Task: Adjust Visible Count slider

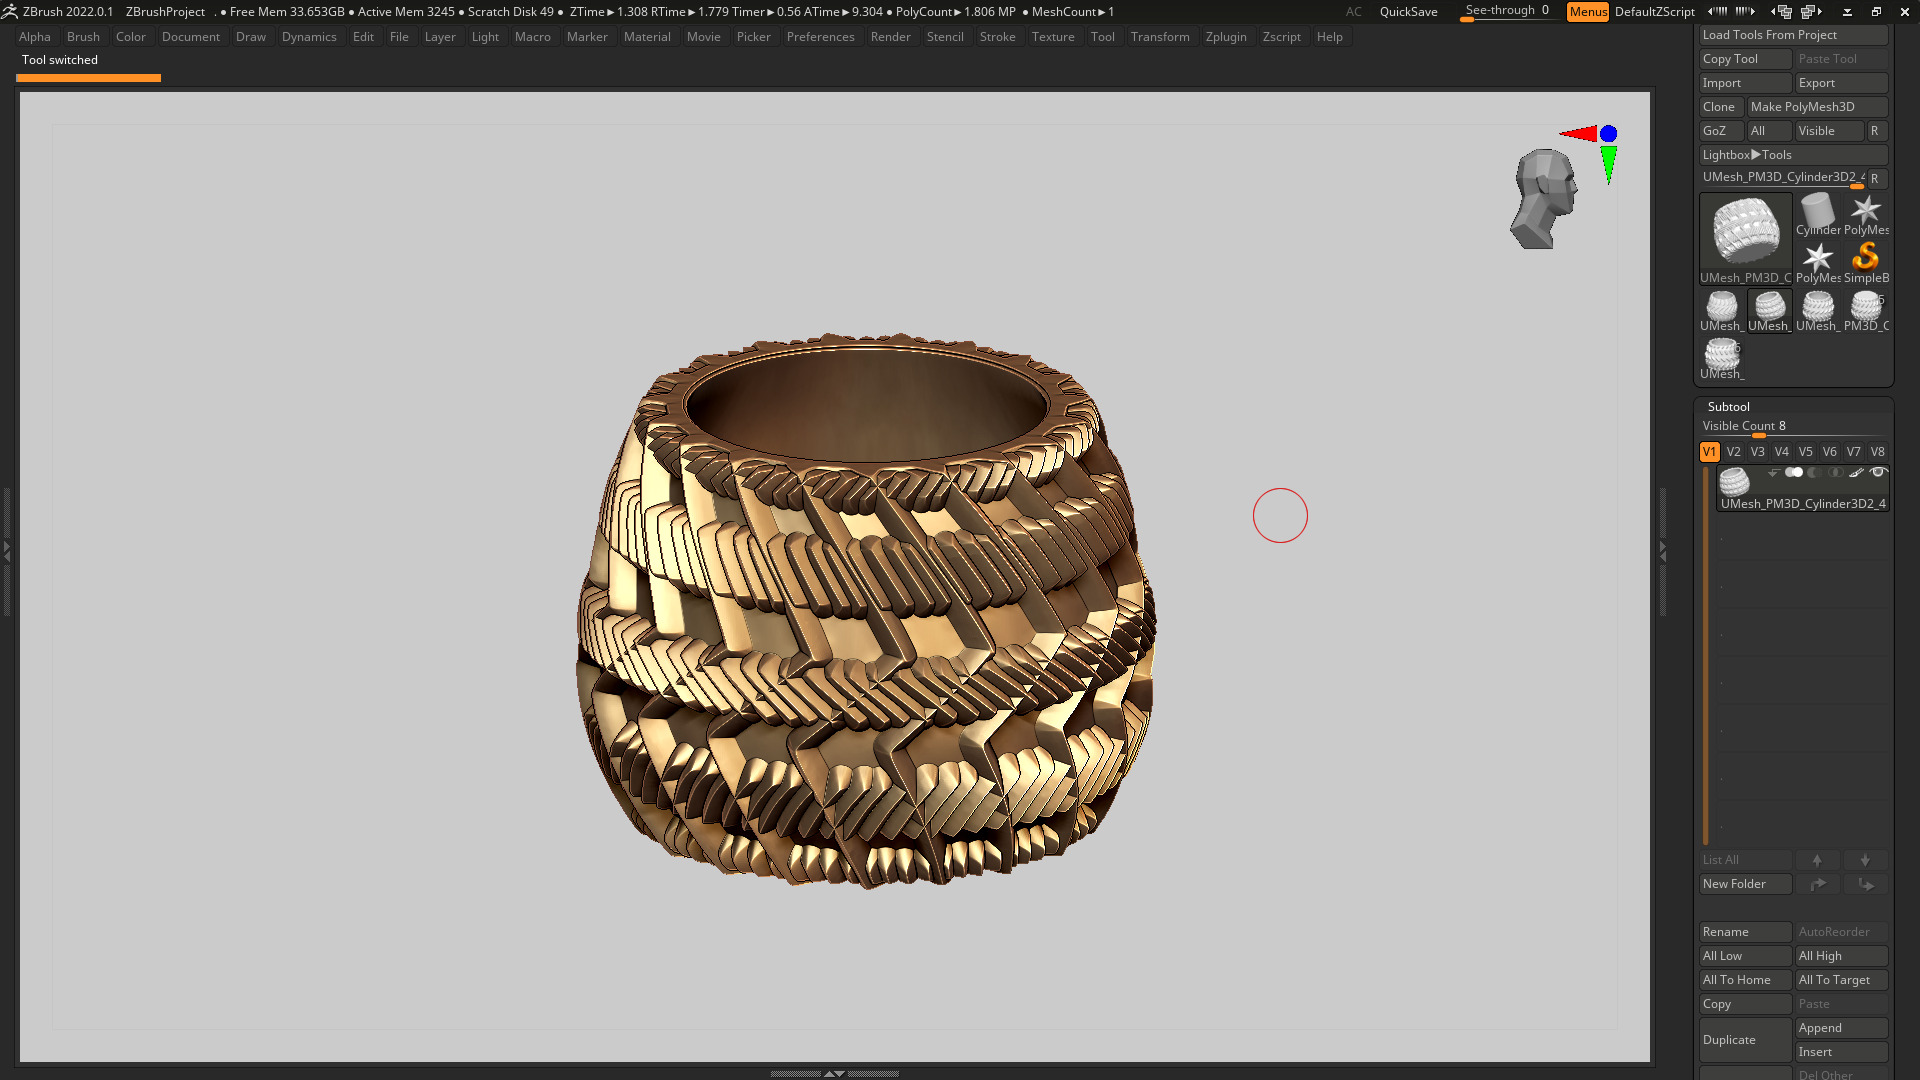Action: (x=1794, y=427)
